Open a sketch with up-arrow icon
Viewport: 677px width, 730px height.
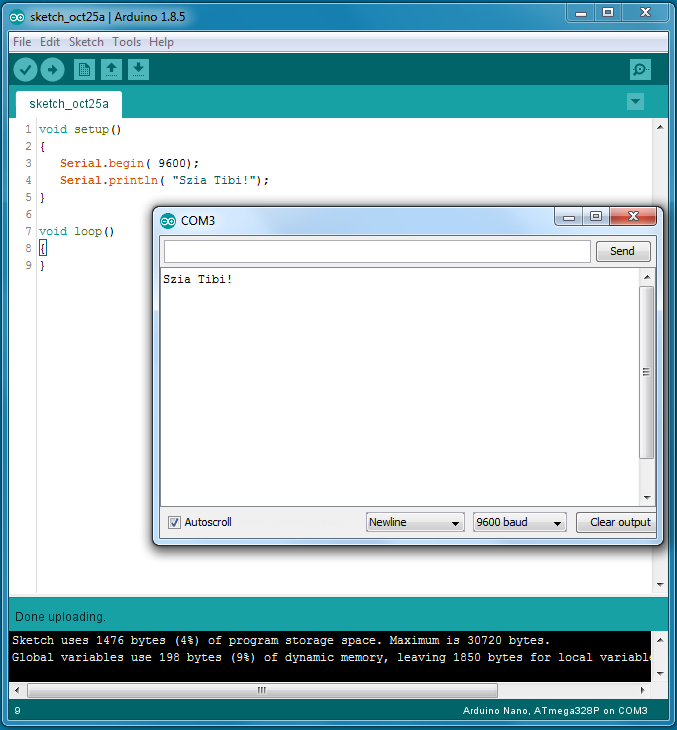pos(111,70)
